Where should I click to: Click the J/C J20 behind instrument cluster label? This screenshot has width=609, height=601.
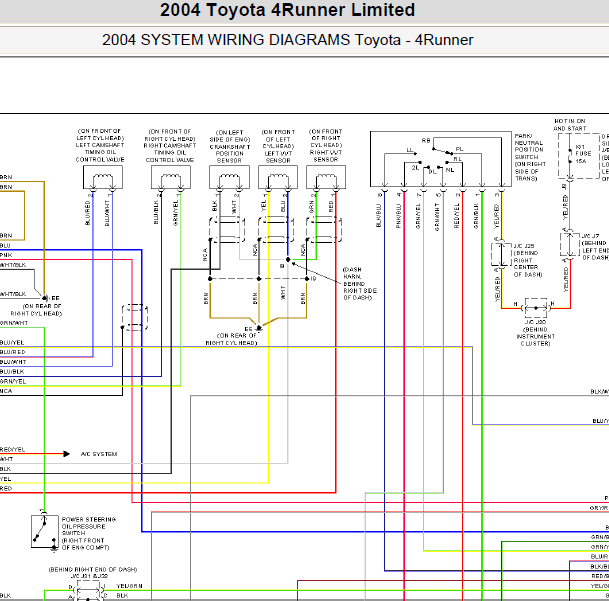(x=536, y=333)
